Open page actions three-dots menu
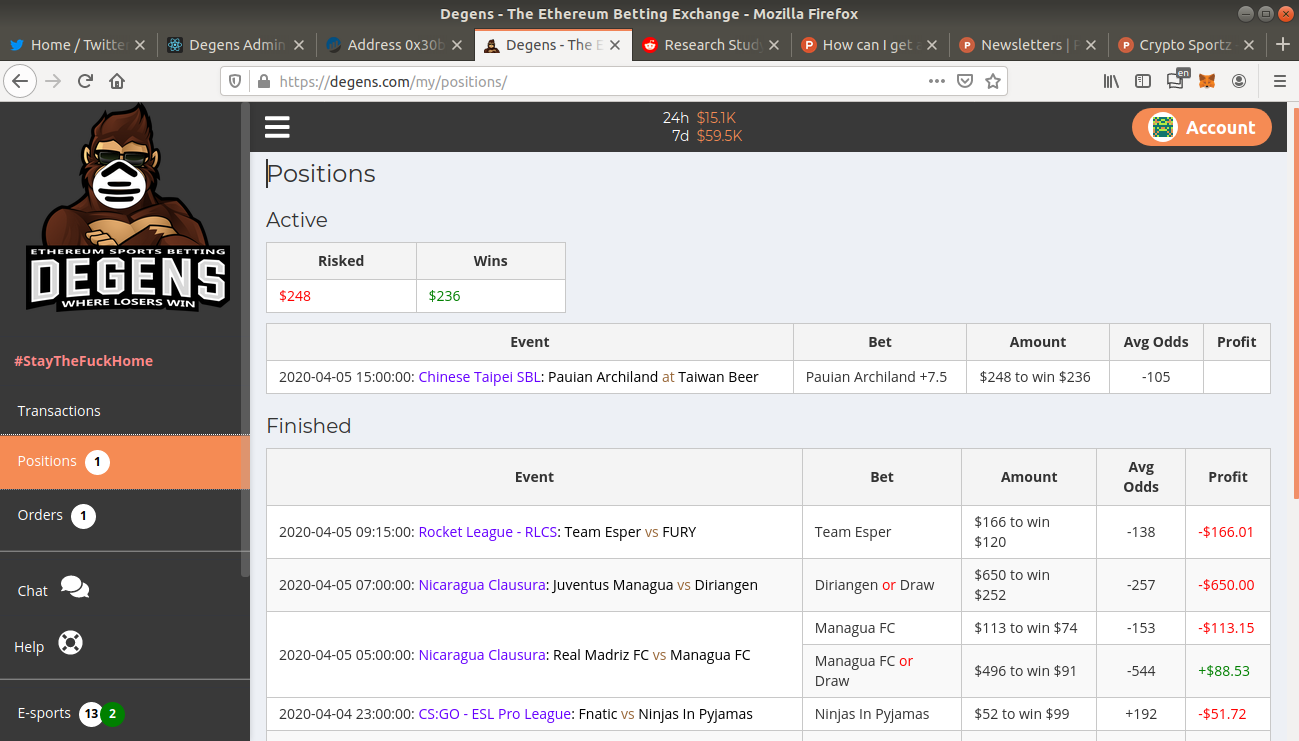The width and height of the screenshot is (1299, 741). (937, 81)
